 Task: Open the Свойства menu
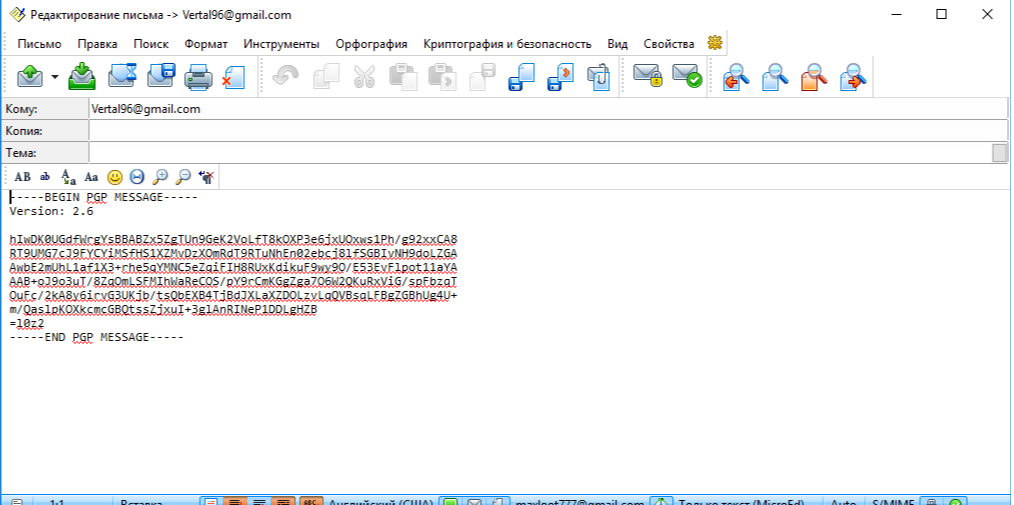[669, 44]
